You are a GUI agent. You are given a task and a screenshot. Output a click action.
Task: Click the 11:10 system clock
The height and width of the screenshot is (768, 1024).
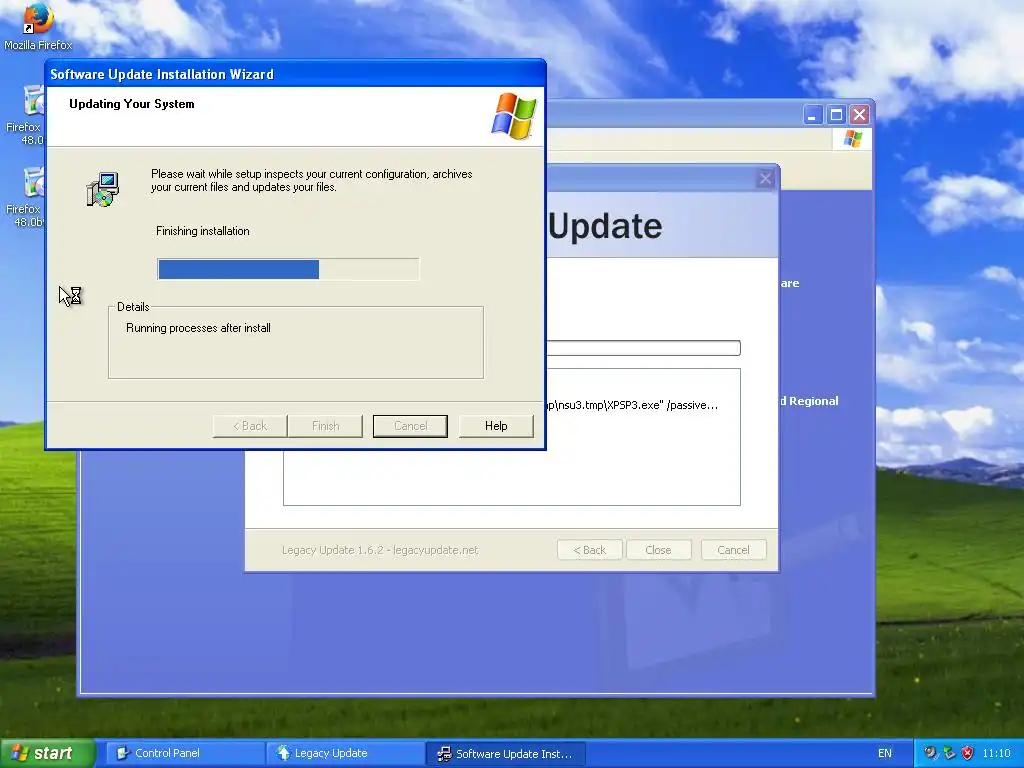tap(997, 753)
